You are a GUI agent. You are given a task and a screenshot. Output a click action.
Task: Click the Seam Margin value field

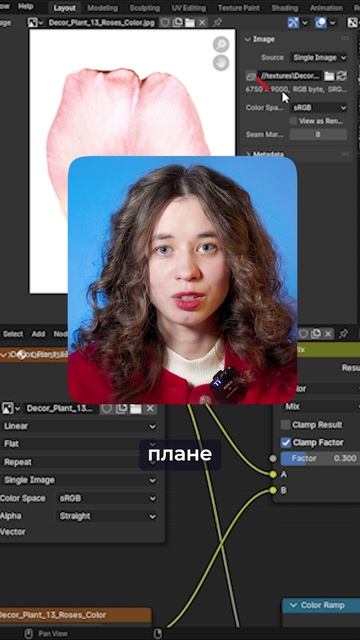[318, 134]
